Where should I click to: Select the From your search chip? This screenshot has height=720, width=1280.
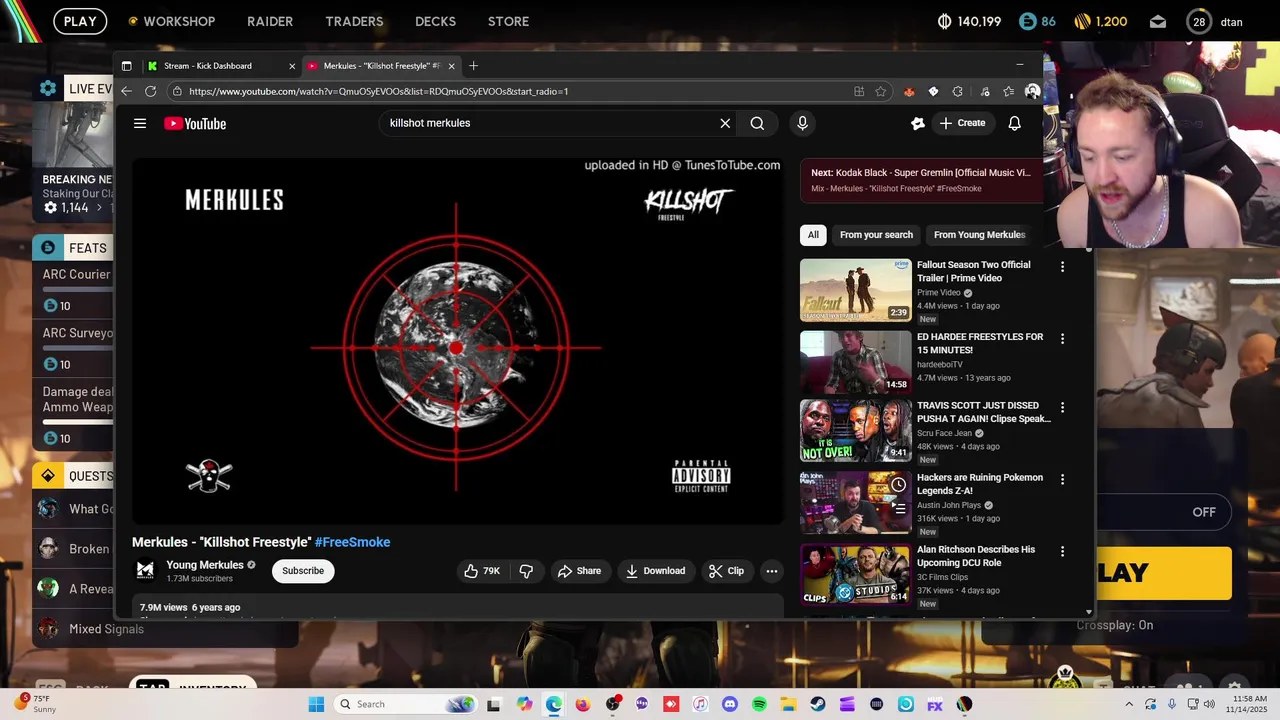click(876, 235)
